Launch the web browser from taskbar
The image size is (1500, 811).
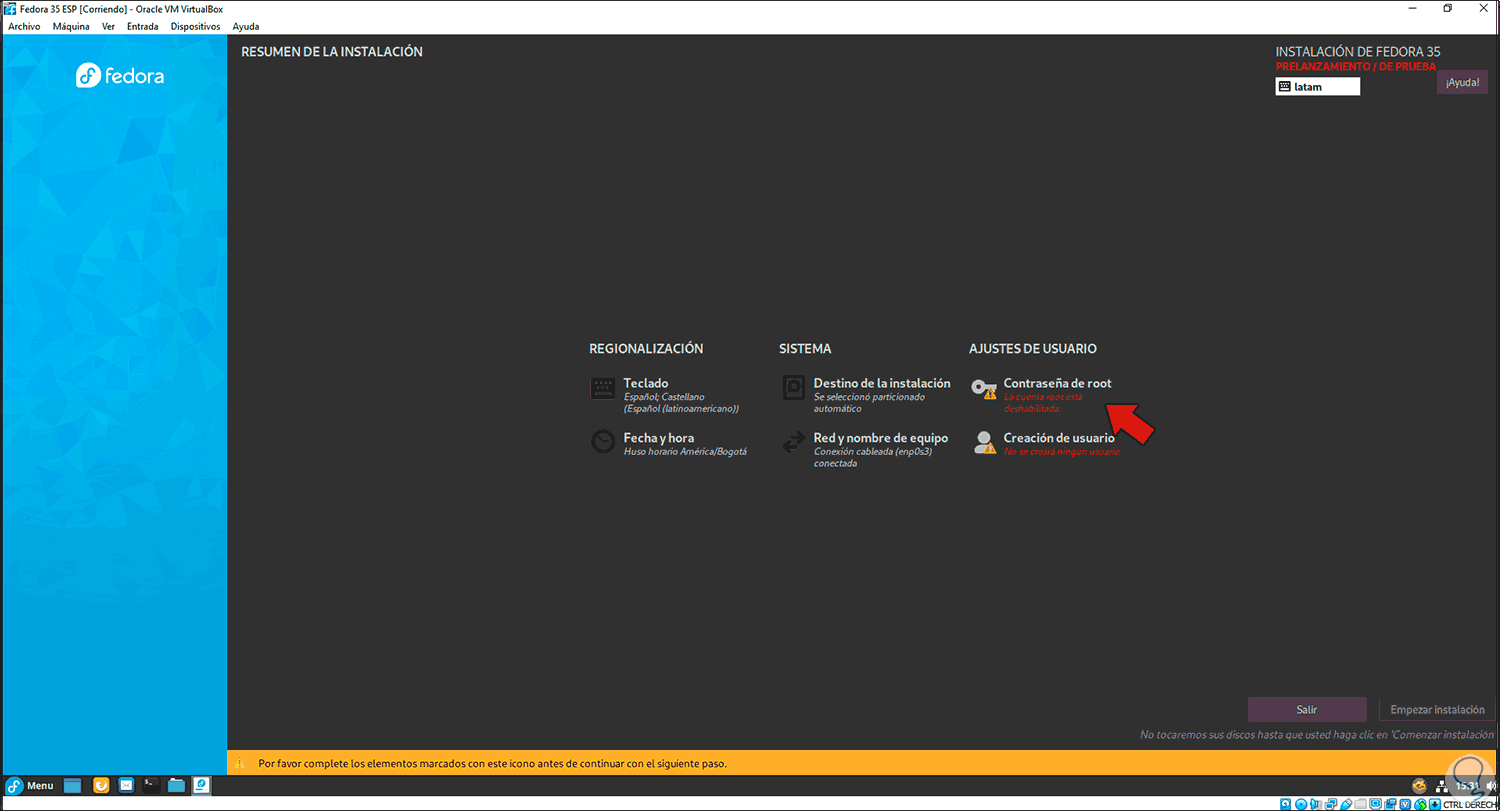(101, 786)
